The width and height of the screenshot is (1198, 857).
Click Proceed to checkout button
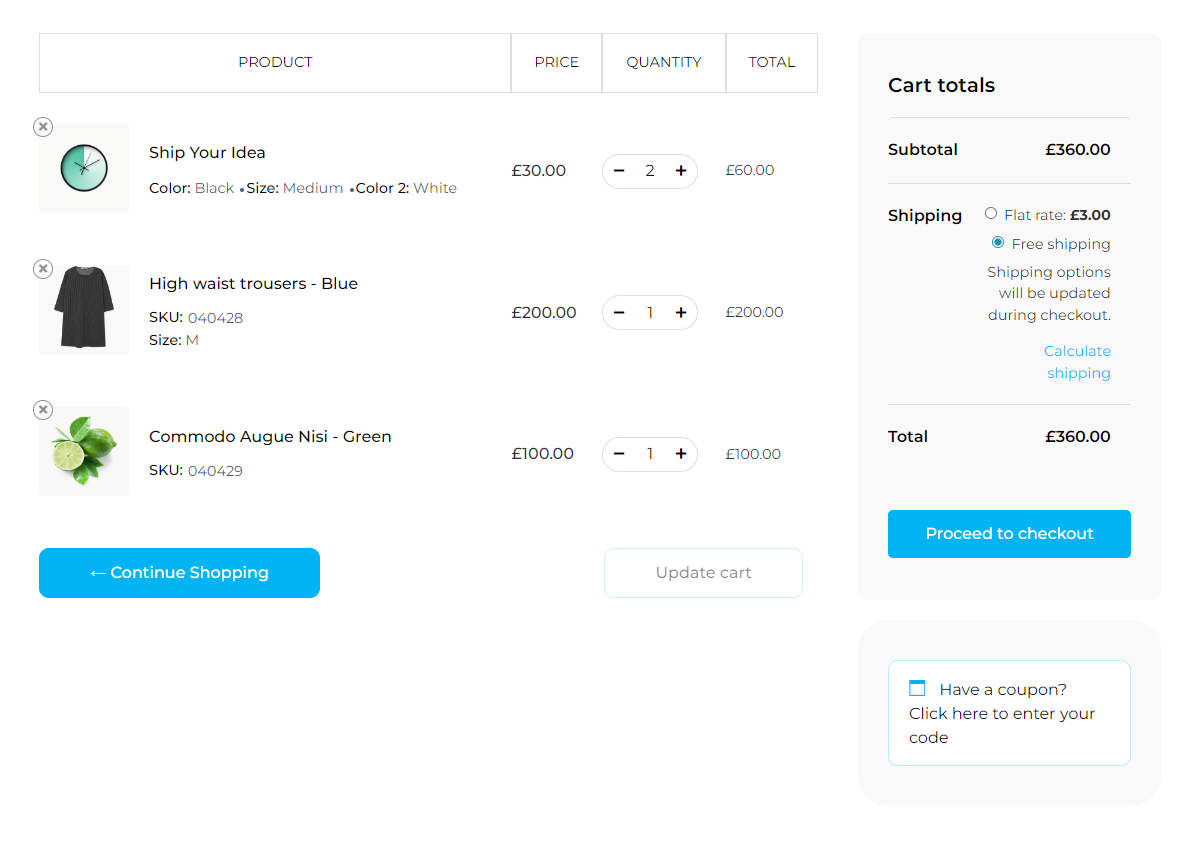tap(1009, 534)
